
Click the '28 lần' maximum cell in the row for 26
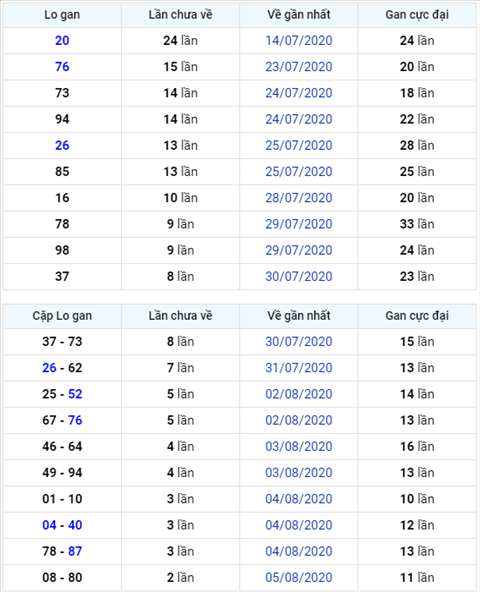point(417,145)
